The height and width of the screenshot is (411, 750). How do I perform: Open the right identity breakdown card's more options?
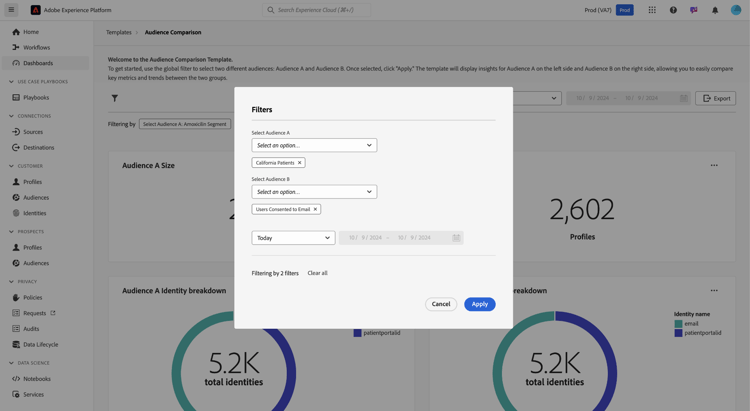coord(714,290)
